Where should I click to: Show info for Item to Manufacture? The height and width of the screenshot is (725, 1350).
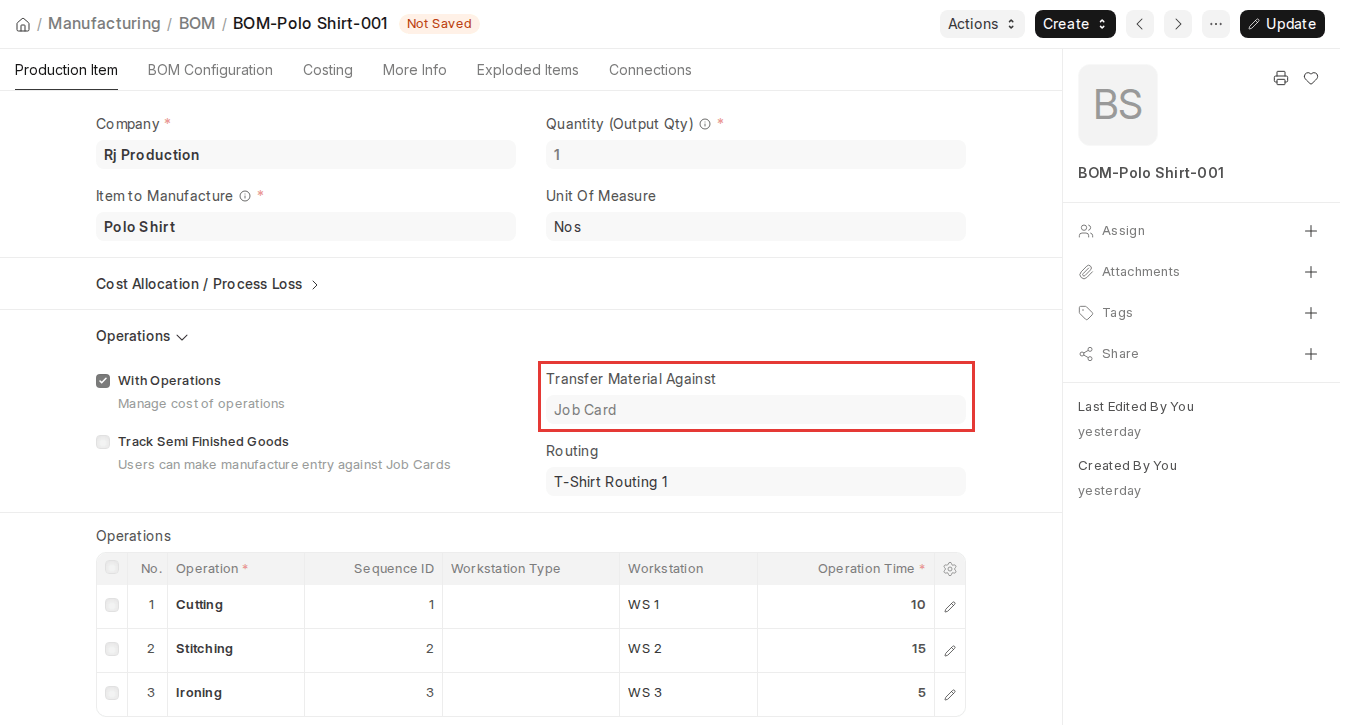coord(245,197)
